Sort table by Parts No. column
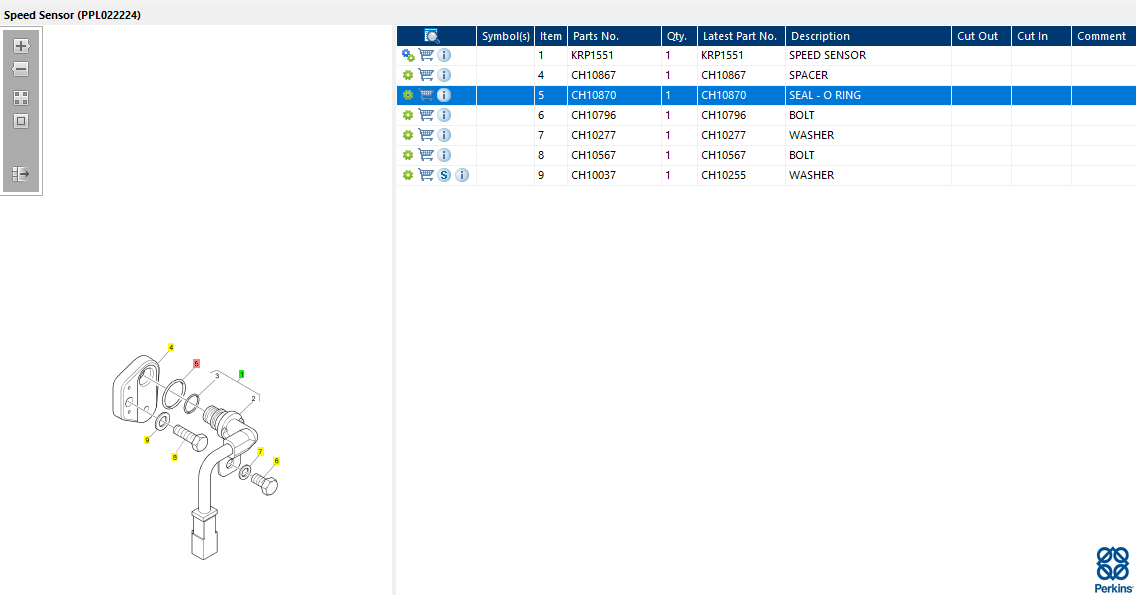This screenshot has width=1136, height=595. 596,36
